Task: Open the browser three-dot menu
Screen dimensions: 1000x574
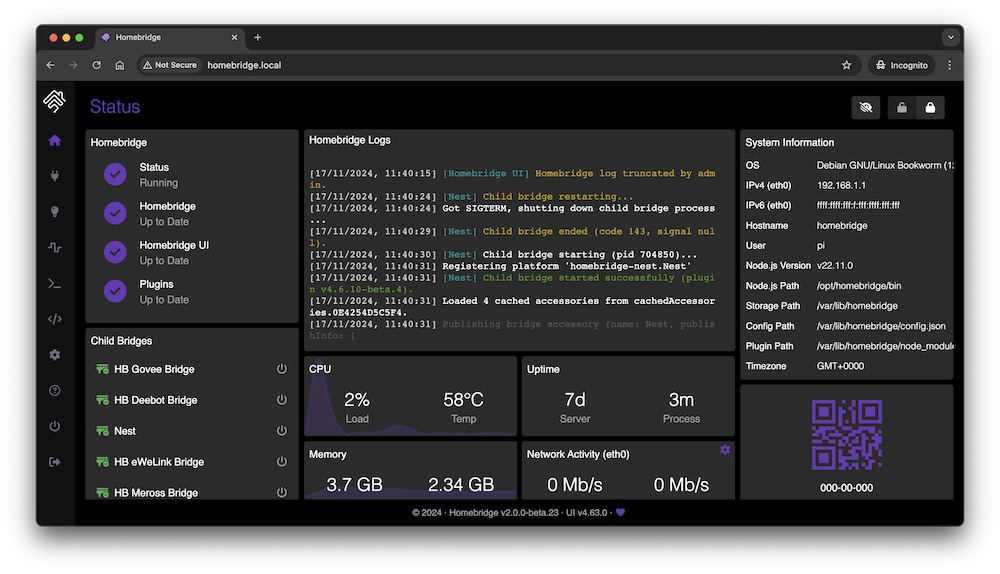Action: click(950, 65)
